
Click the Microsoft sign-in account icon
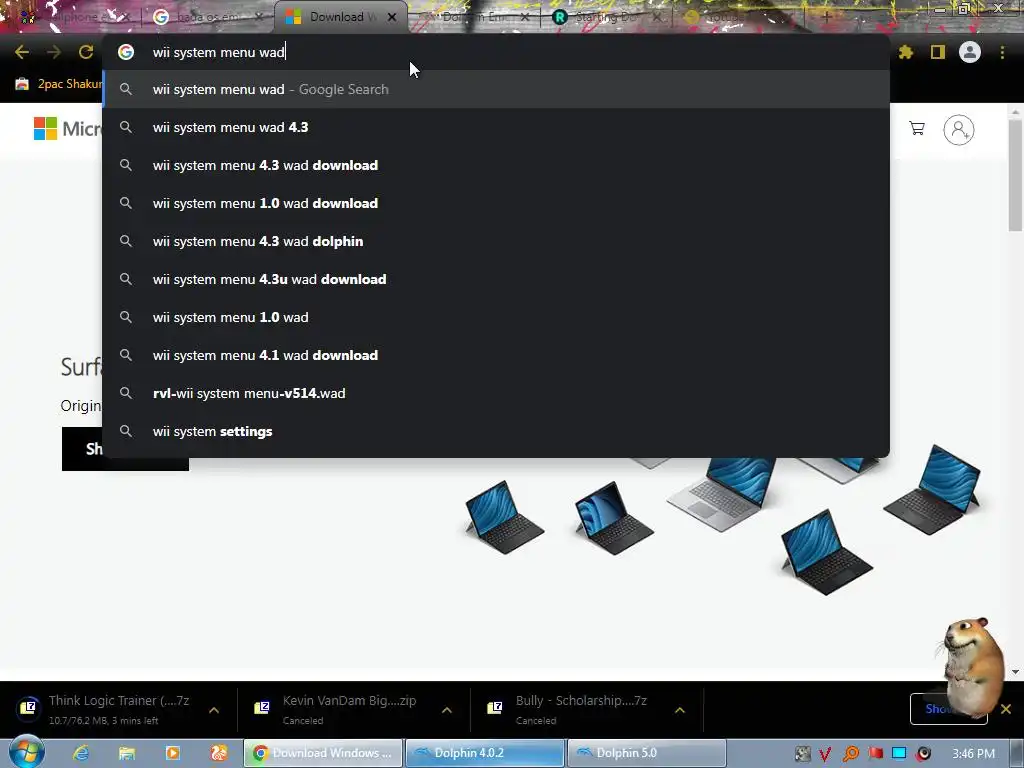(x=959, y=129)
